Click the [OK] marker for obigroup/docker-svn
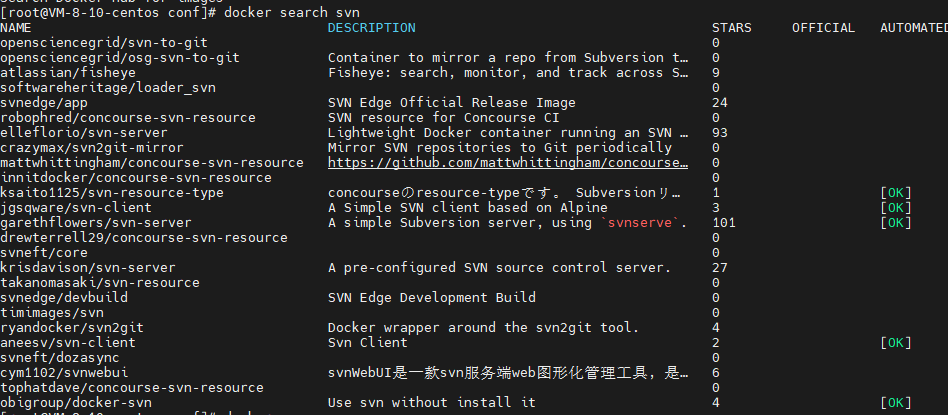The height and width of the screenshot is (415, 948). coord(896,403)
